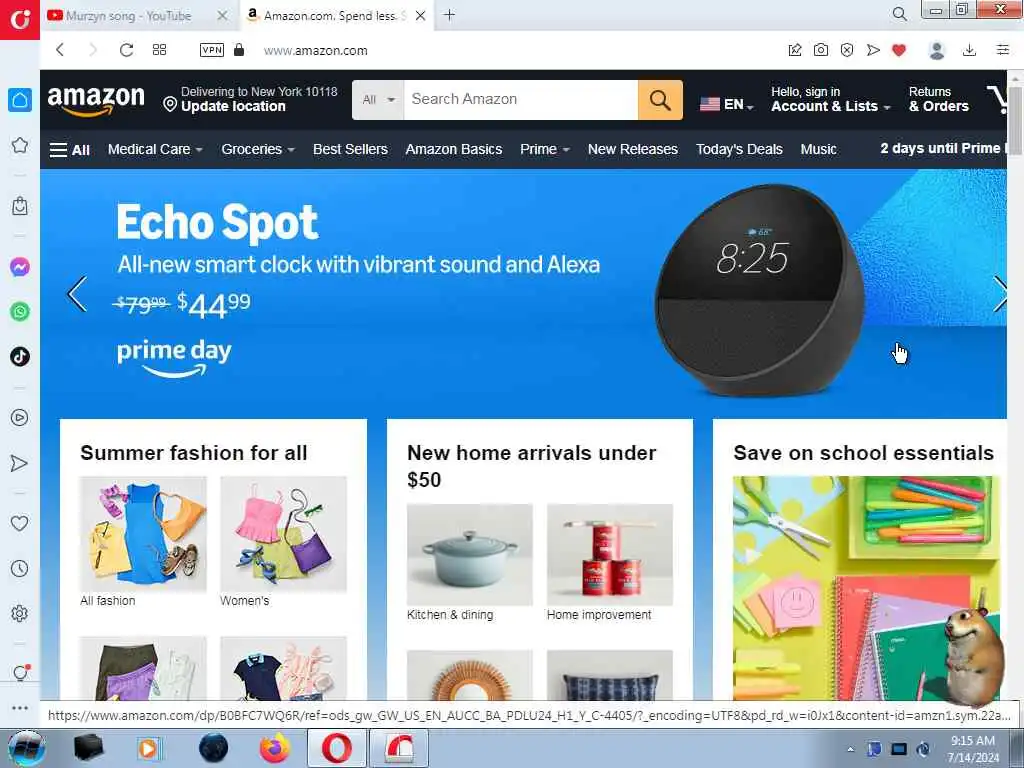Click the browser snapshot camera icon
This screenshot has width=1024, height=768.
click(821, 50)
